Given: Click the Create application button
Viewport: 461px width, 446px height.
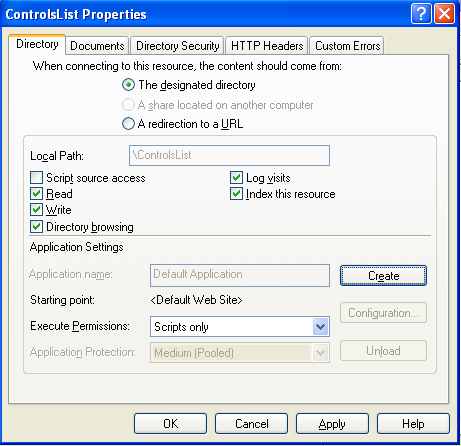Looking at the screenshot, I should pos(383,276).
